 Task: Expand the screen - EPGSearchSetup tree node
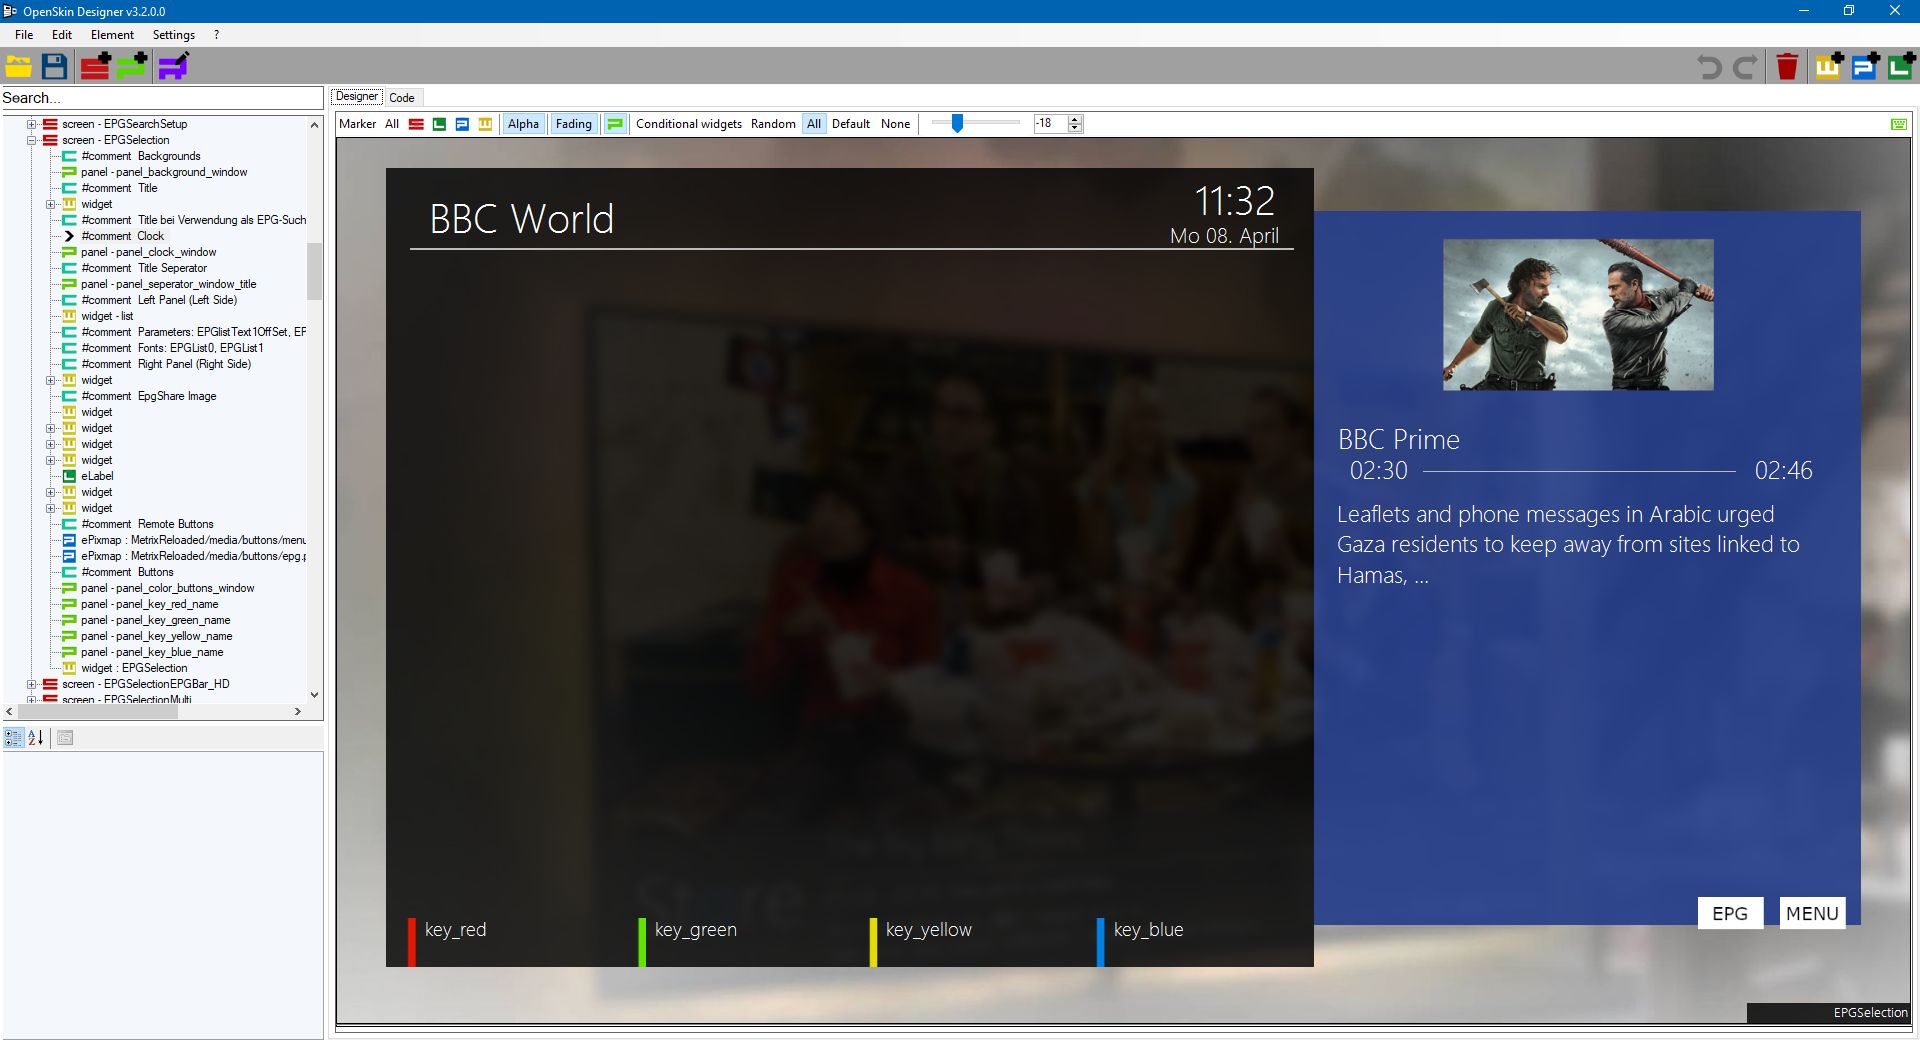click(31, 124)
